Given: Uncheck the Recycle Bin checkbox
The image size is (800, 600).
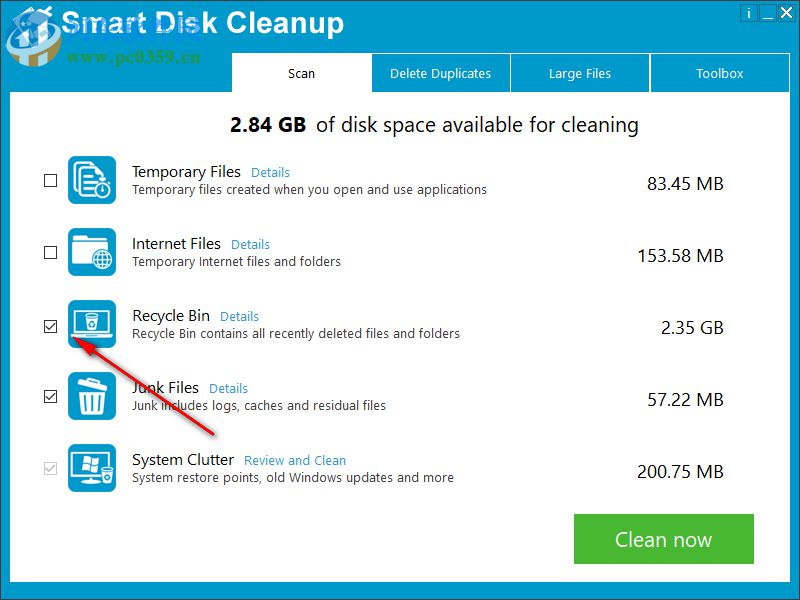Looking at the screenshot, I should (x=50, y=325).
